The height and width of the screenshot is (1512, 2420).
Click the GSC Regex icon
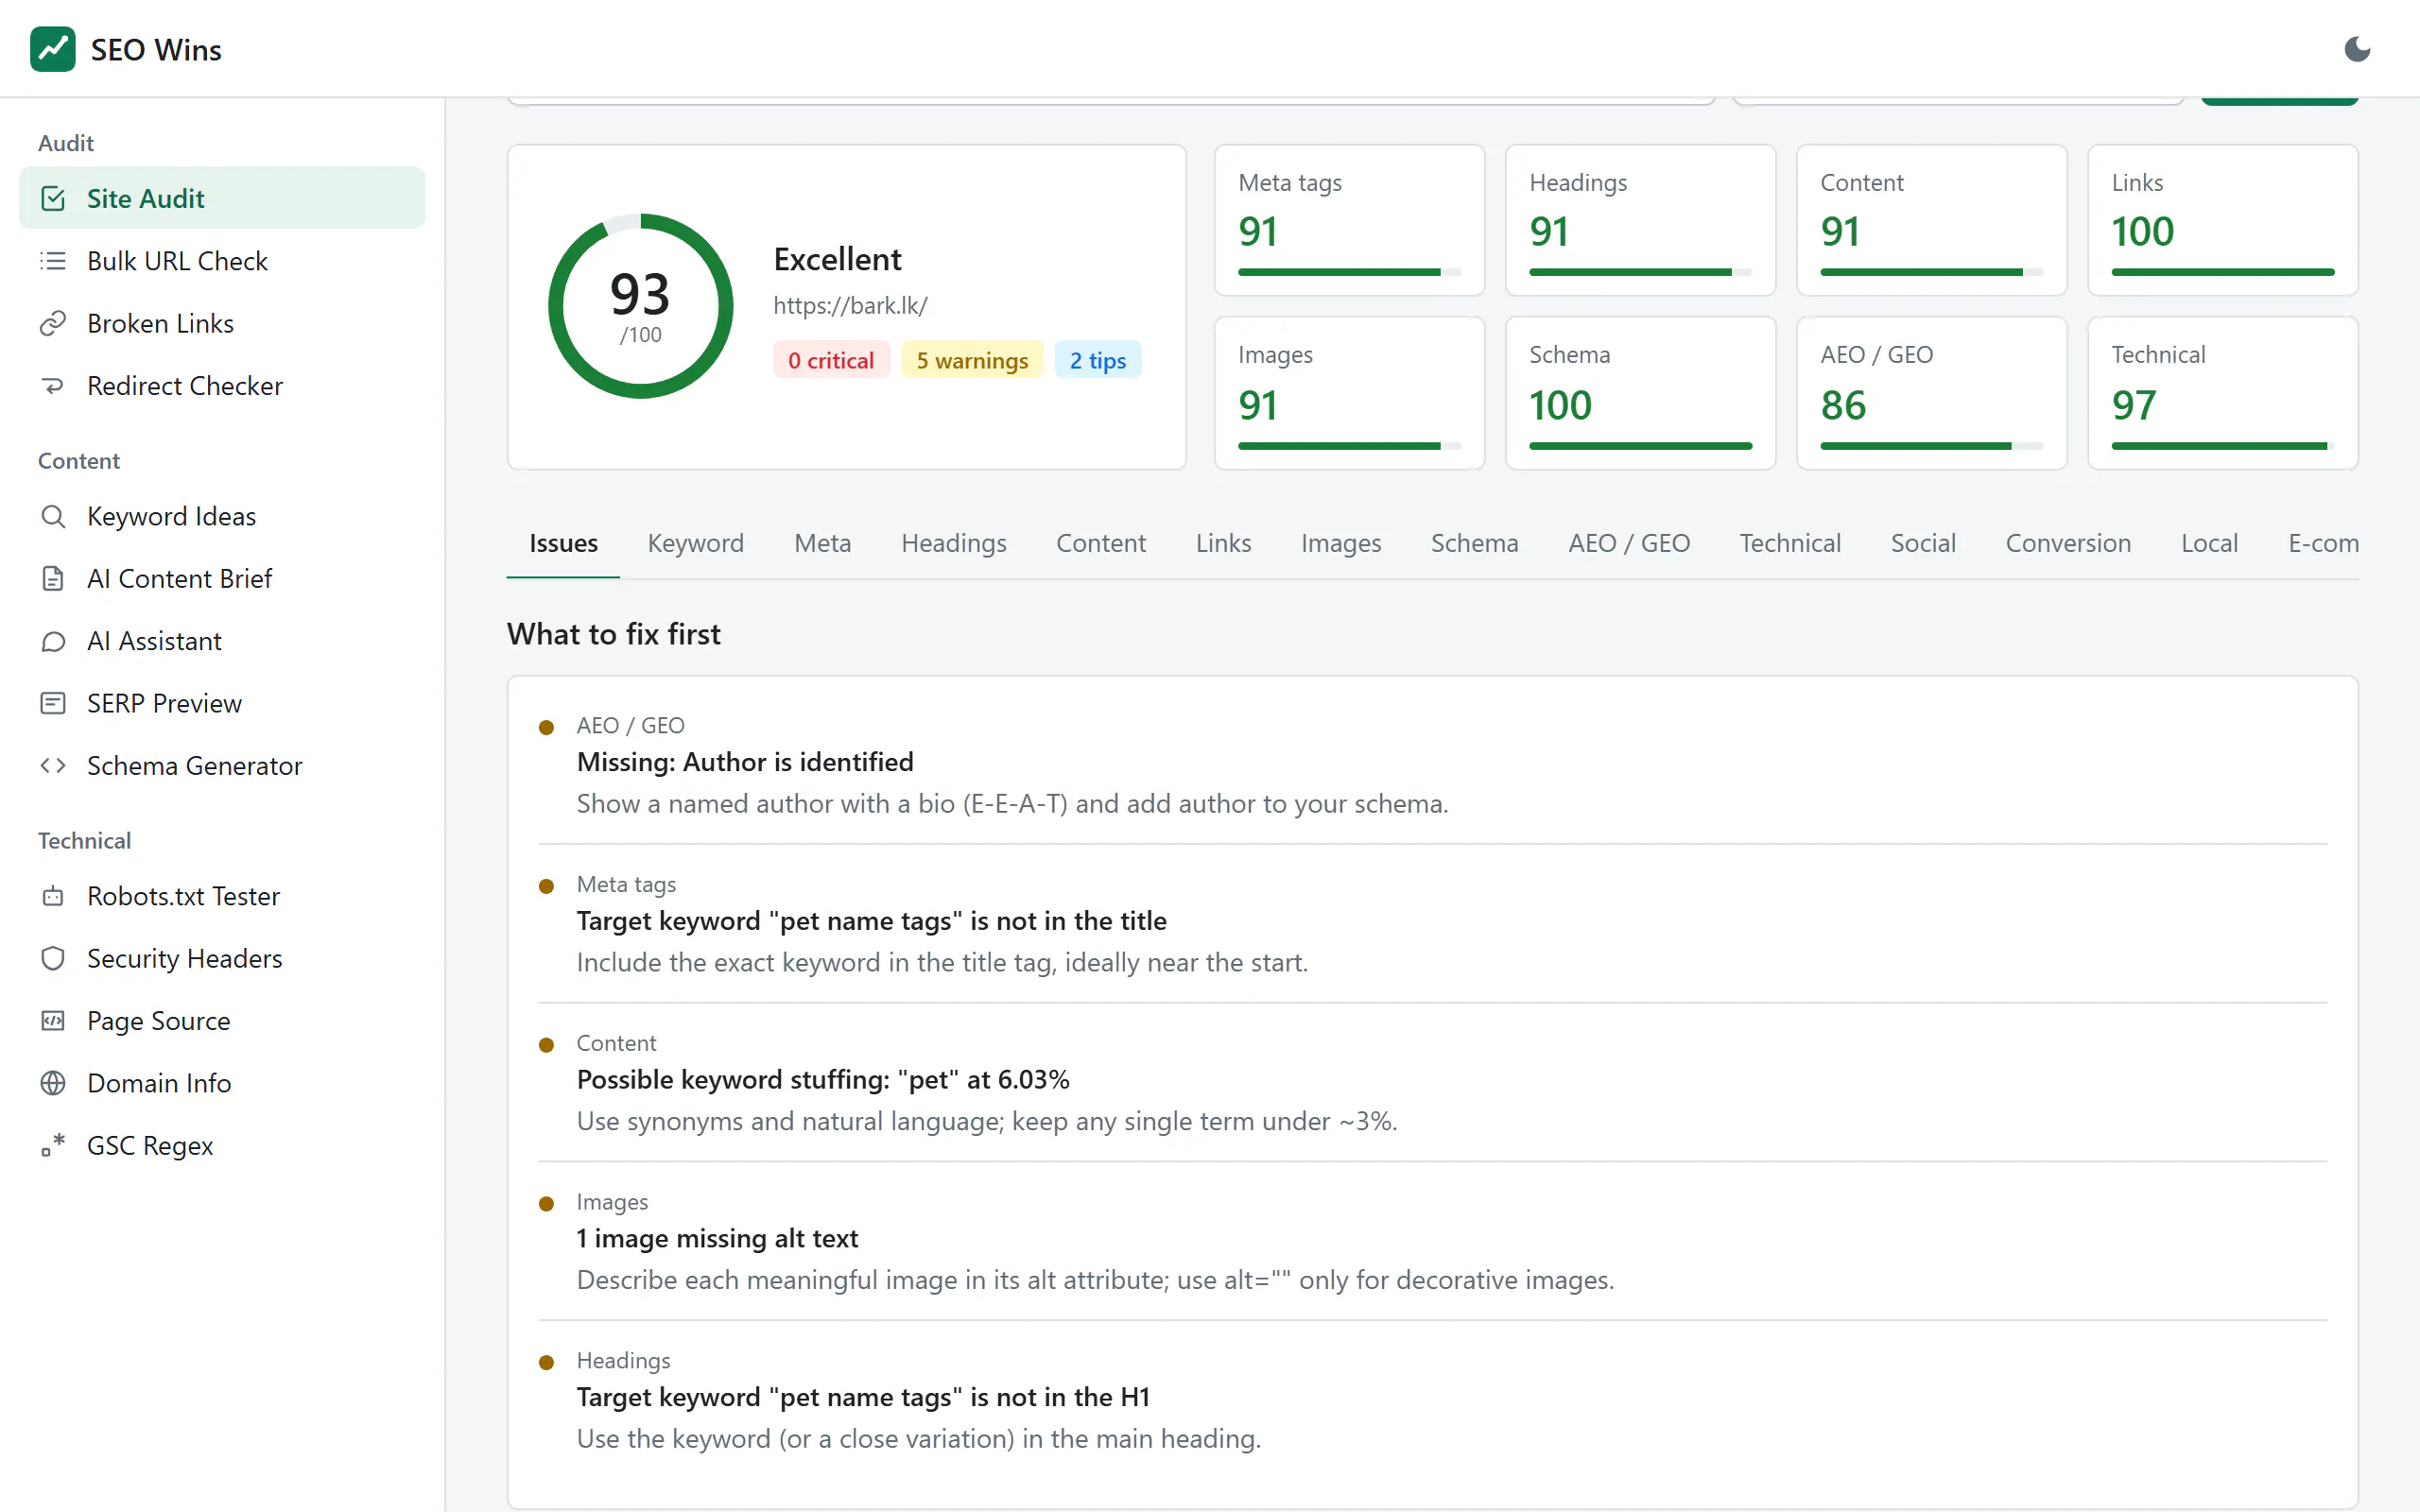(53, 1145)
